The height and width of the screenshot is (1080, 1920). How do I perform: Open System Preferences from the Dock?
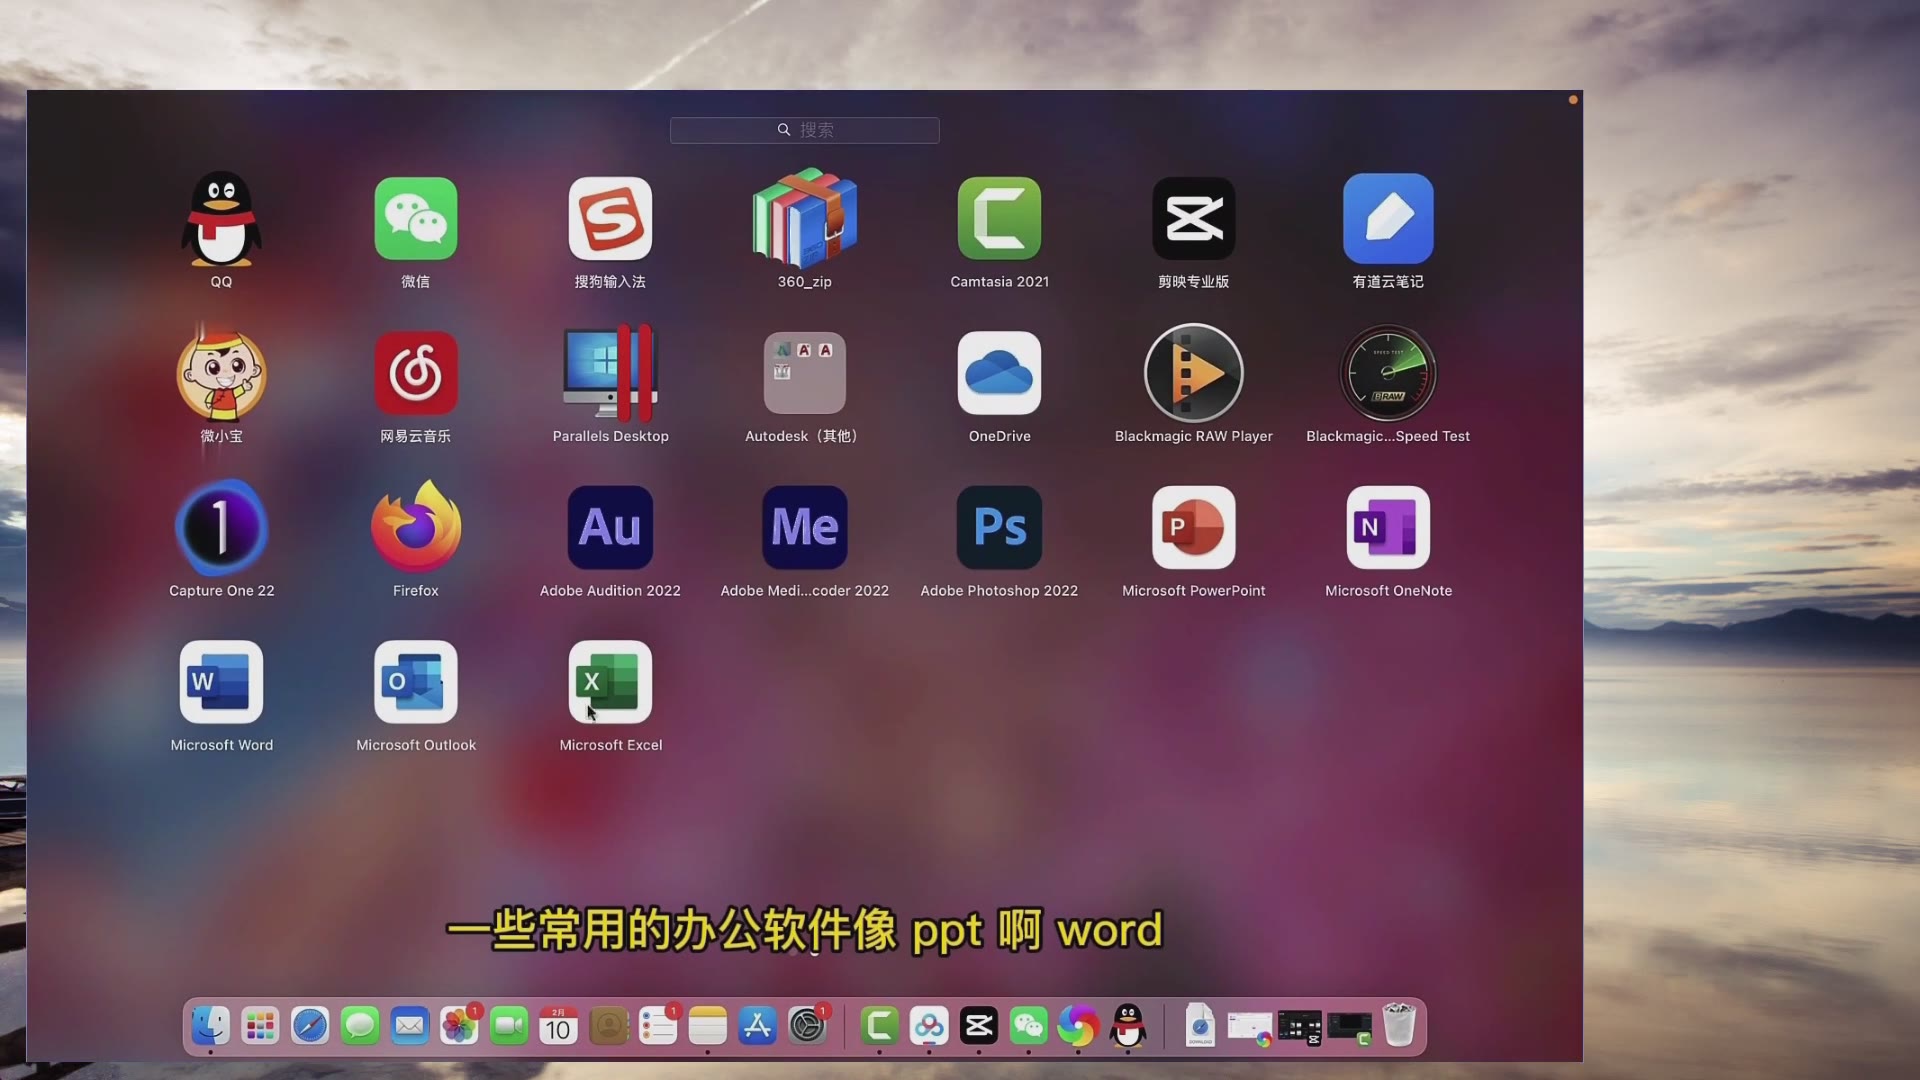pyautogui.click(x=807, y=1026)
